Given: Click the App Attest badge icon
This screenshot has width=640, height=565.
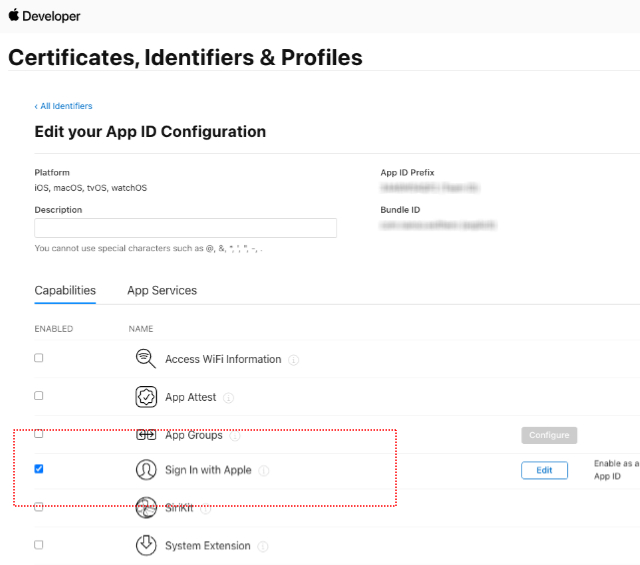Looking at the screenshot, I should (146, 397).
